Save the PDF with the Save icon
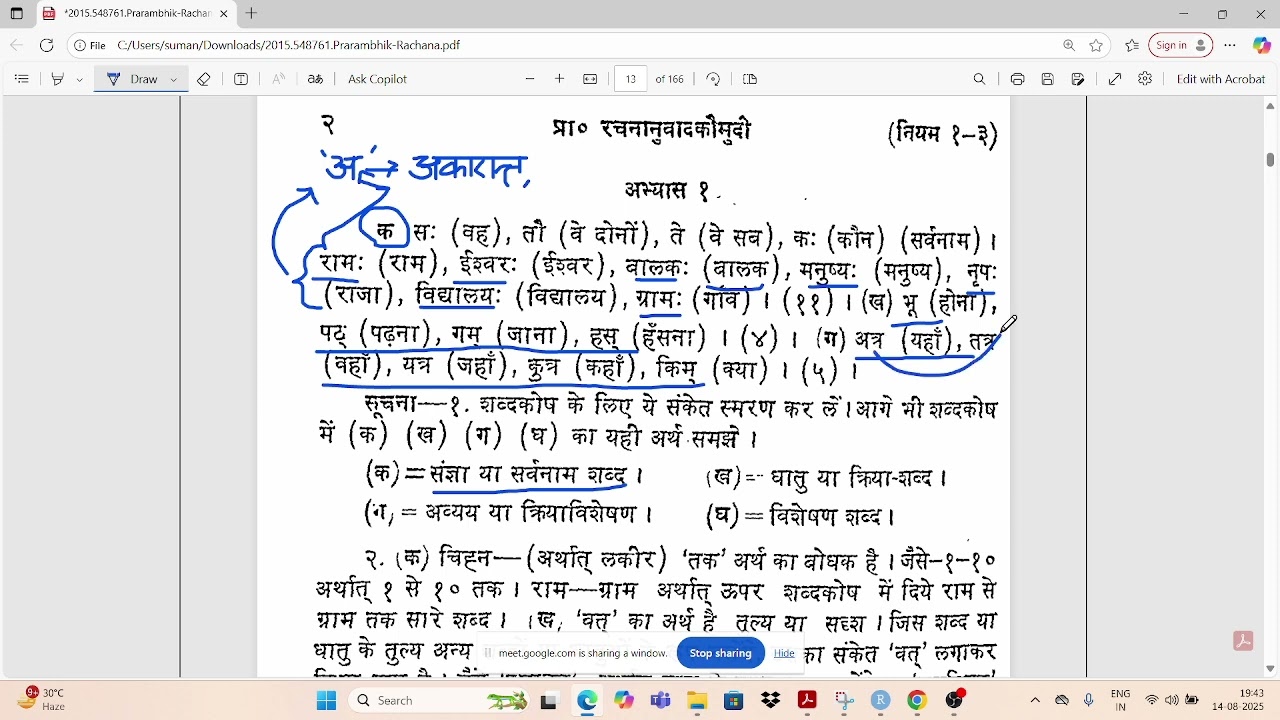Screen dimensions: 1280x720 [x=1048, y=79]
